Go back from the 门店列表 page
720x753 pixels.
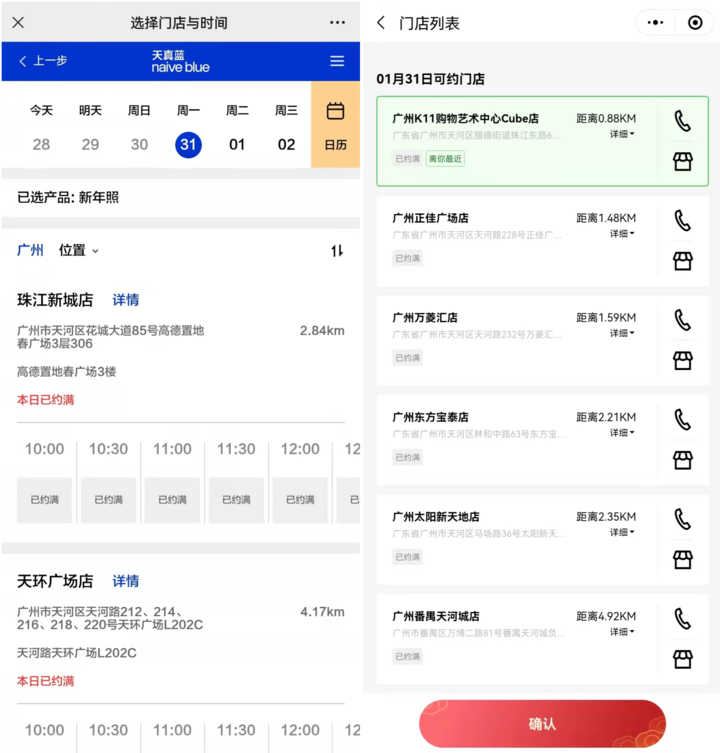[x=381, y=23]
